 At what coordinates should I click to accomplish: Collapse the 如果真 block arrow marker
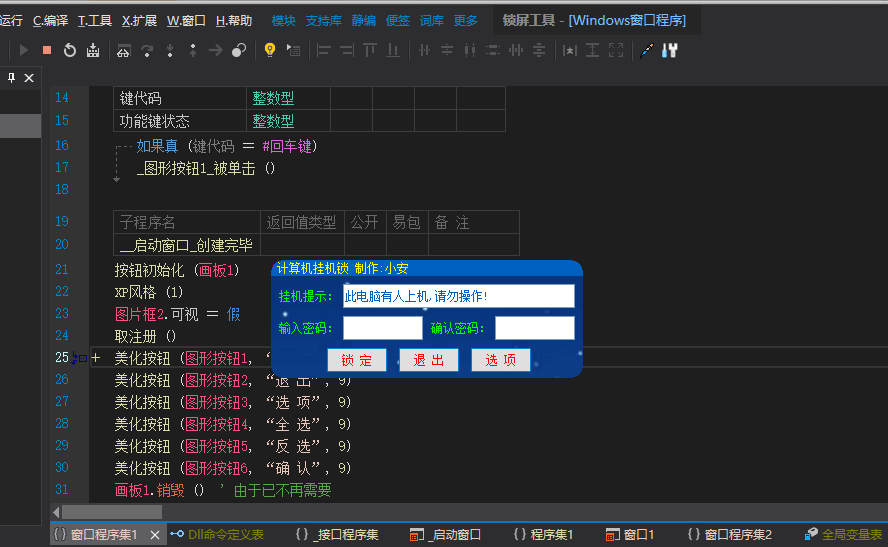[x=117, y=180]
